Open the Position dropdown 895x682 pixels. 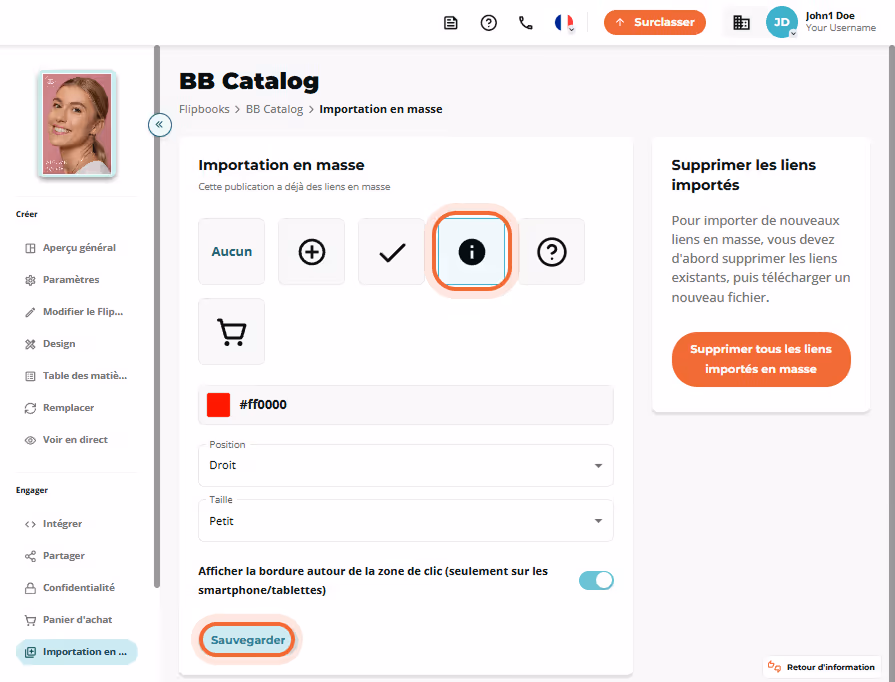point(406,466)
